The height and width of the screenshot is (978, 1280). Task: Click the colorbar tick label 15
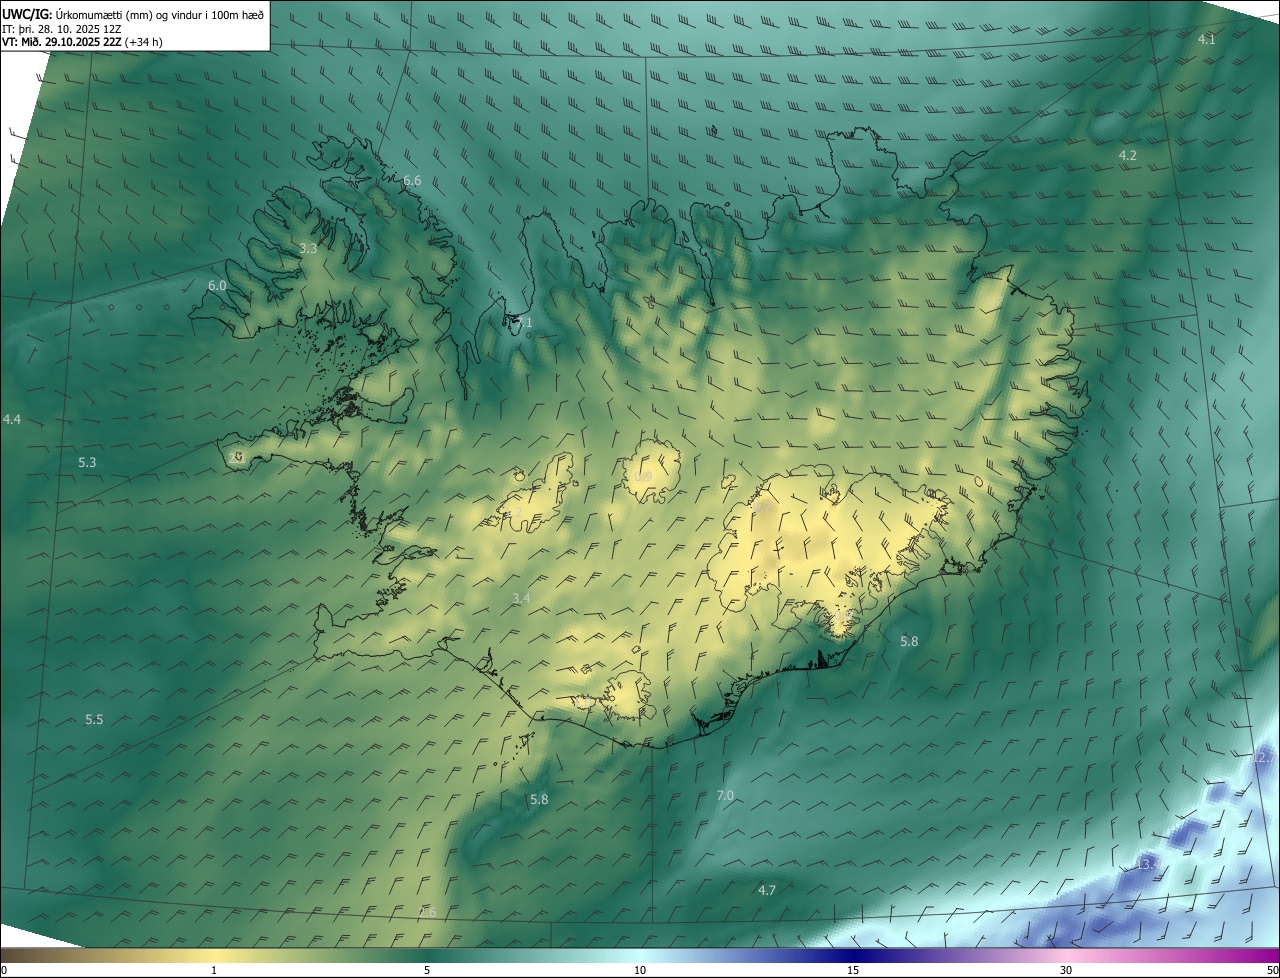[x=853, y=970]
